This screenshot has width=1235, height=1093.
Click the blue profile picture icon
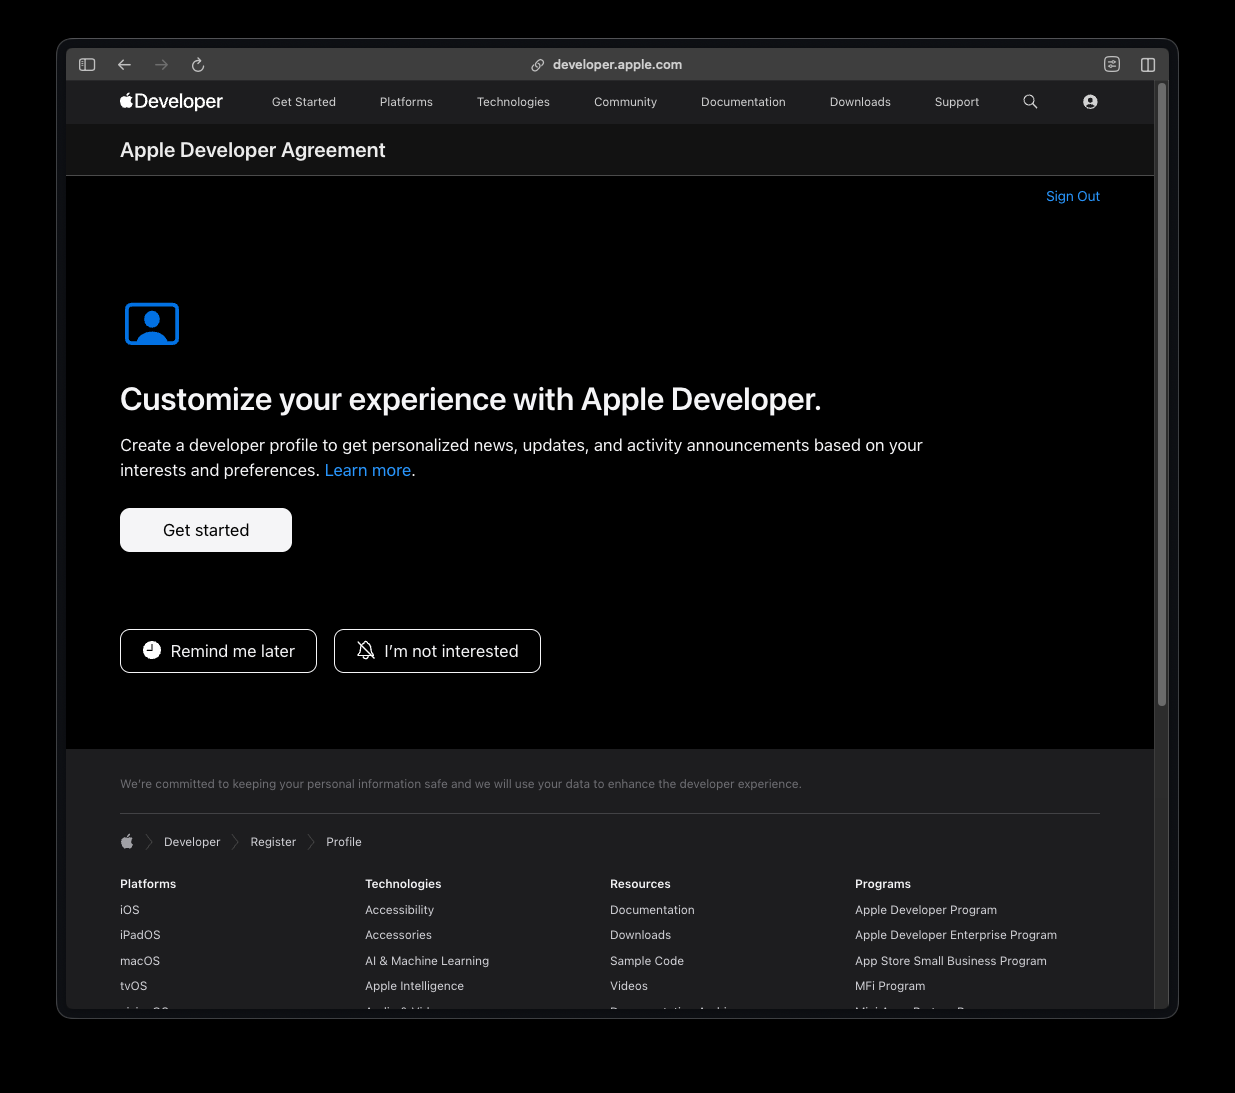(152, 324)
